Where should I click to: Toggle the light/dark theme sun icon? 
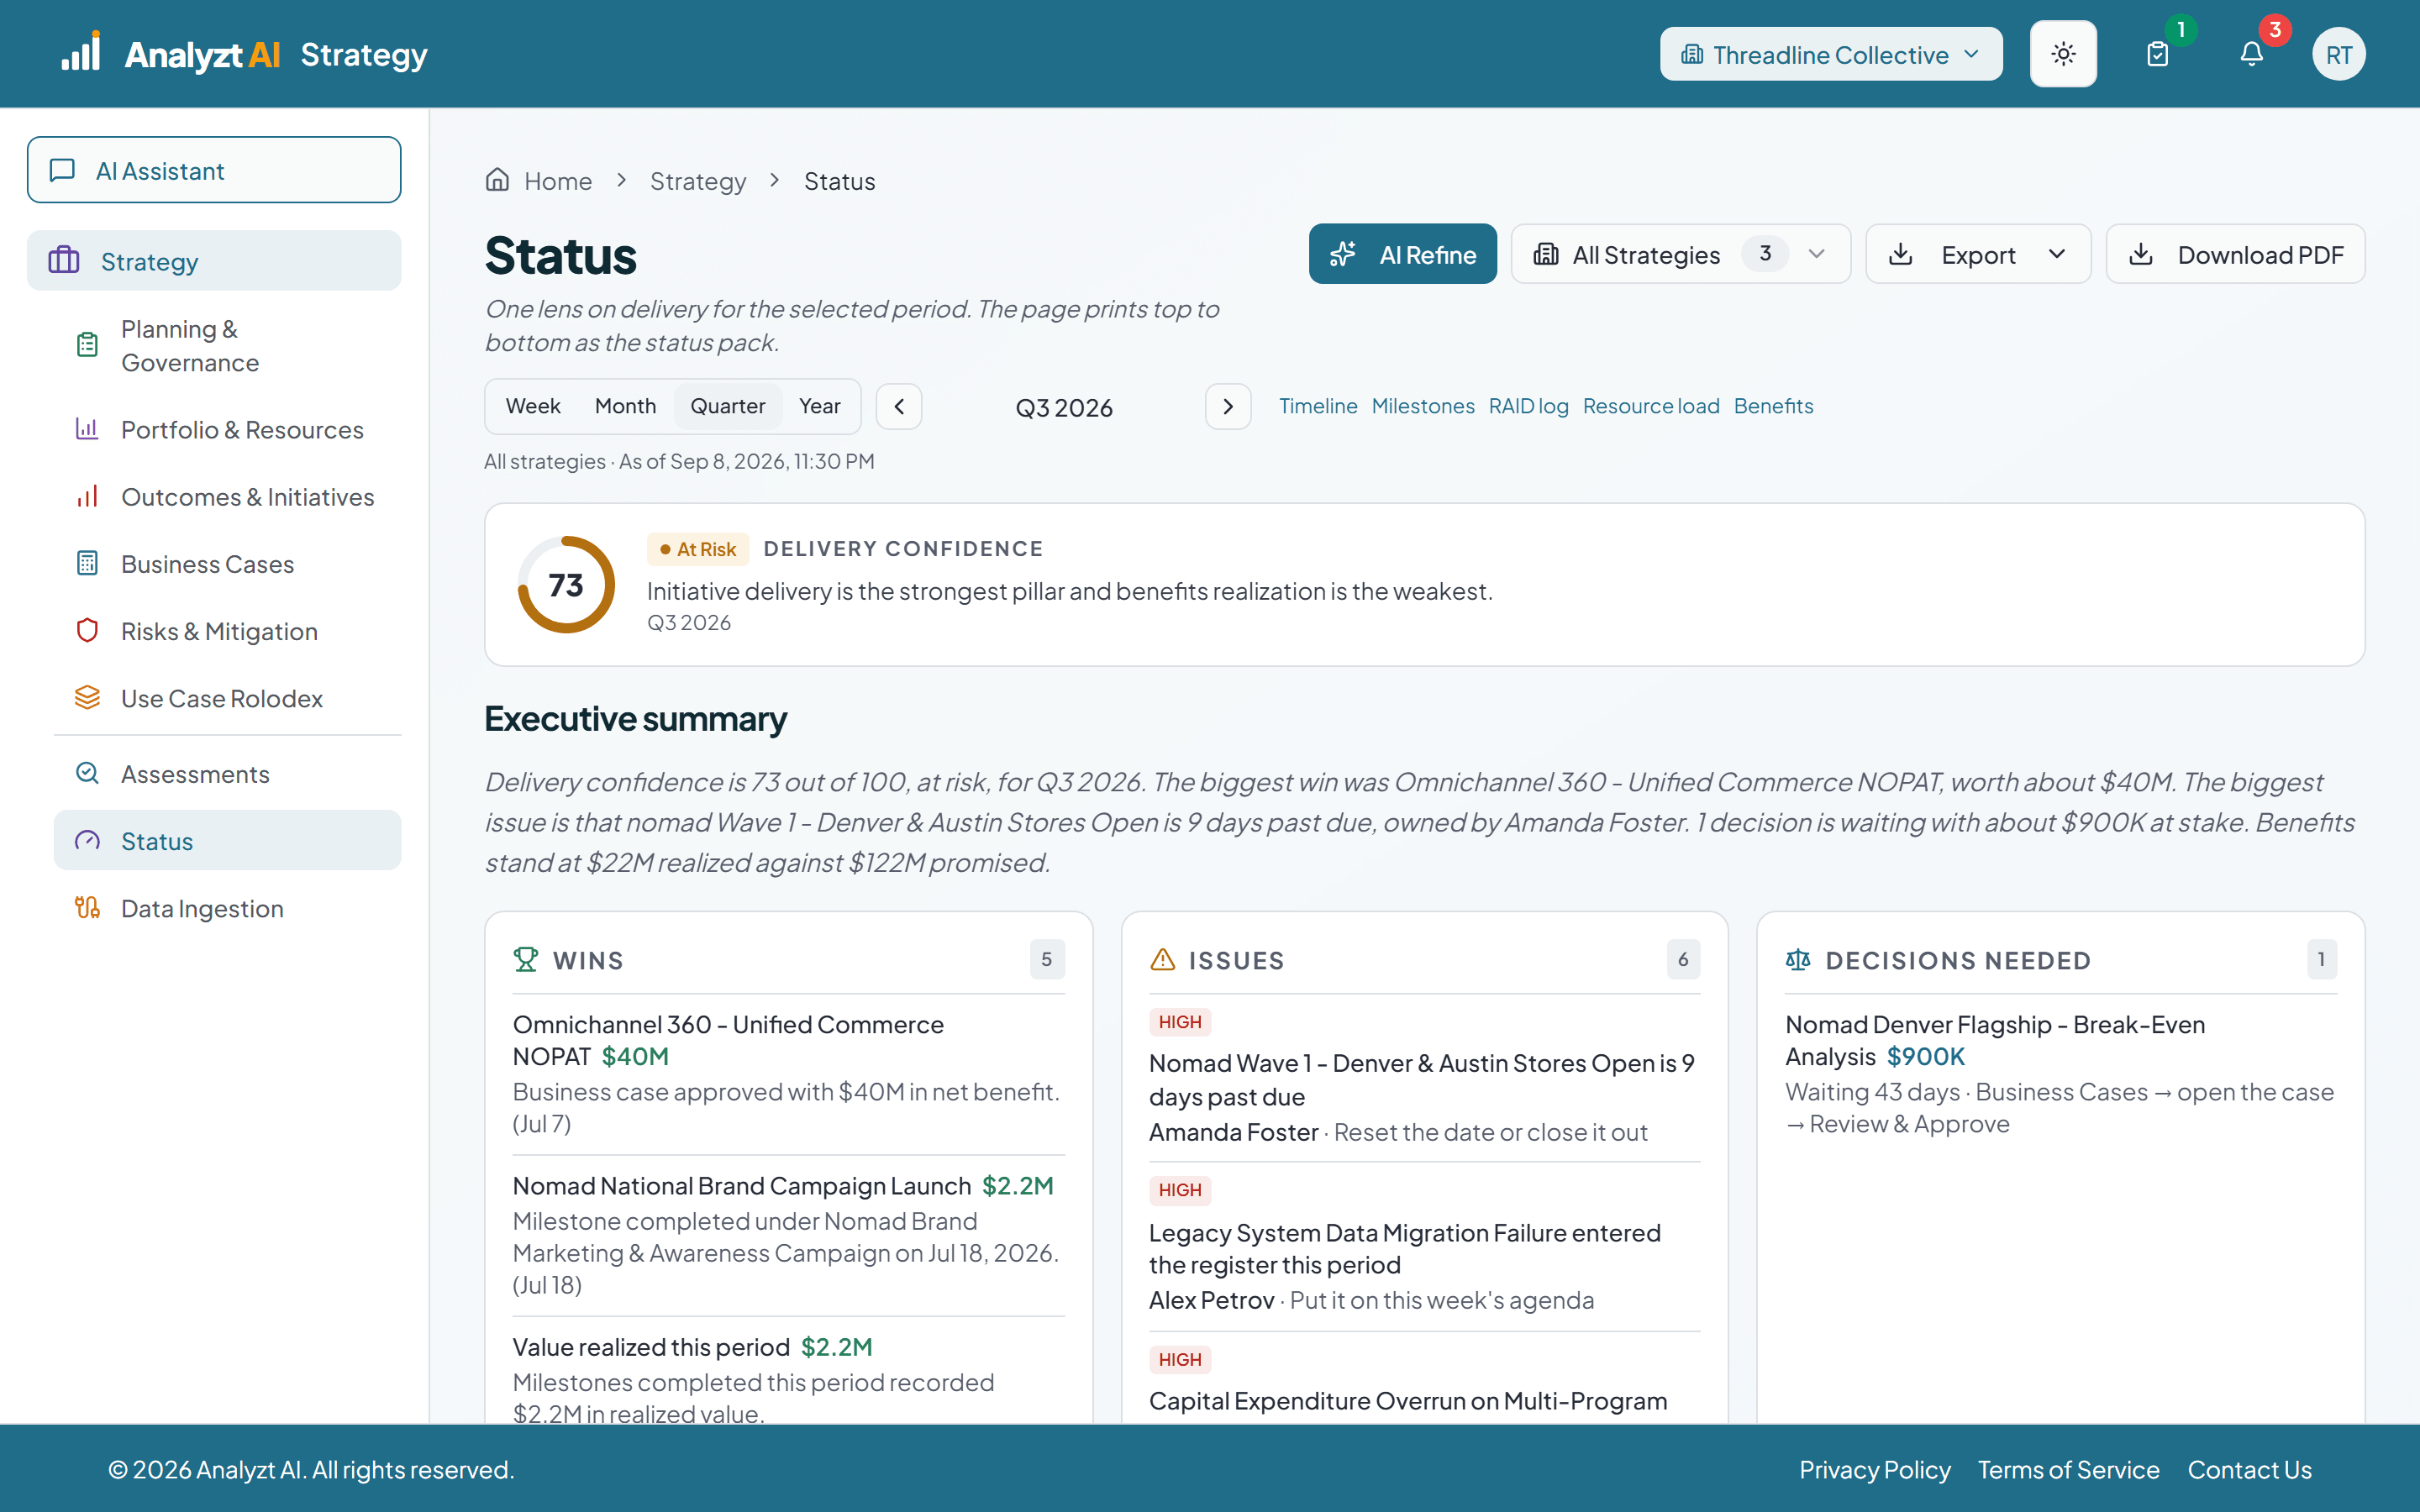tap(2063, 54)
